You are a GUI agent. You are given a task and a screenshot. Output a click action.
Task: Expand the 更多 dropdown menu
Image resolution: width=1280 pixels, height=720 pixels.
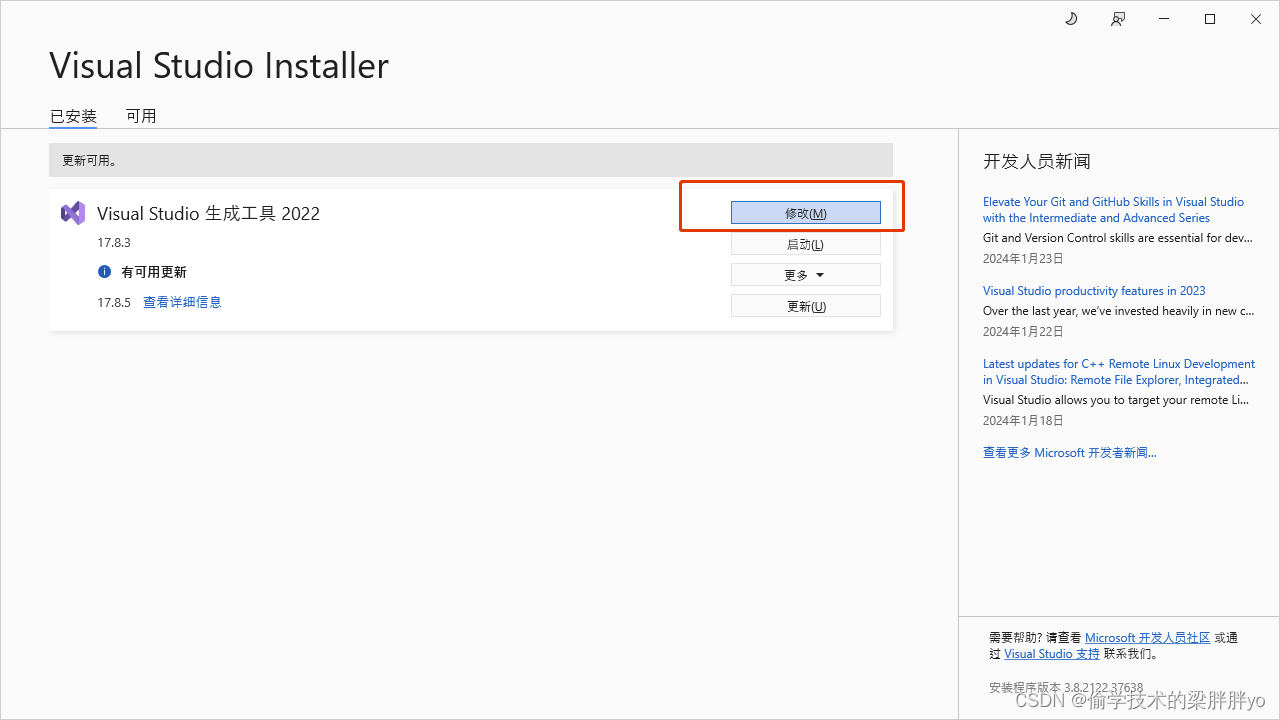[x=805, y=274]
